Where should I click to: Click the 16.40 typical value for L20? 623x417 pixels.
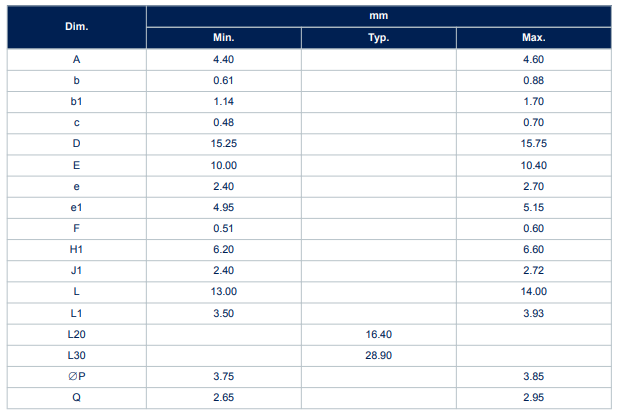click(x=378, y=334)
